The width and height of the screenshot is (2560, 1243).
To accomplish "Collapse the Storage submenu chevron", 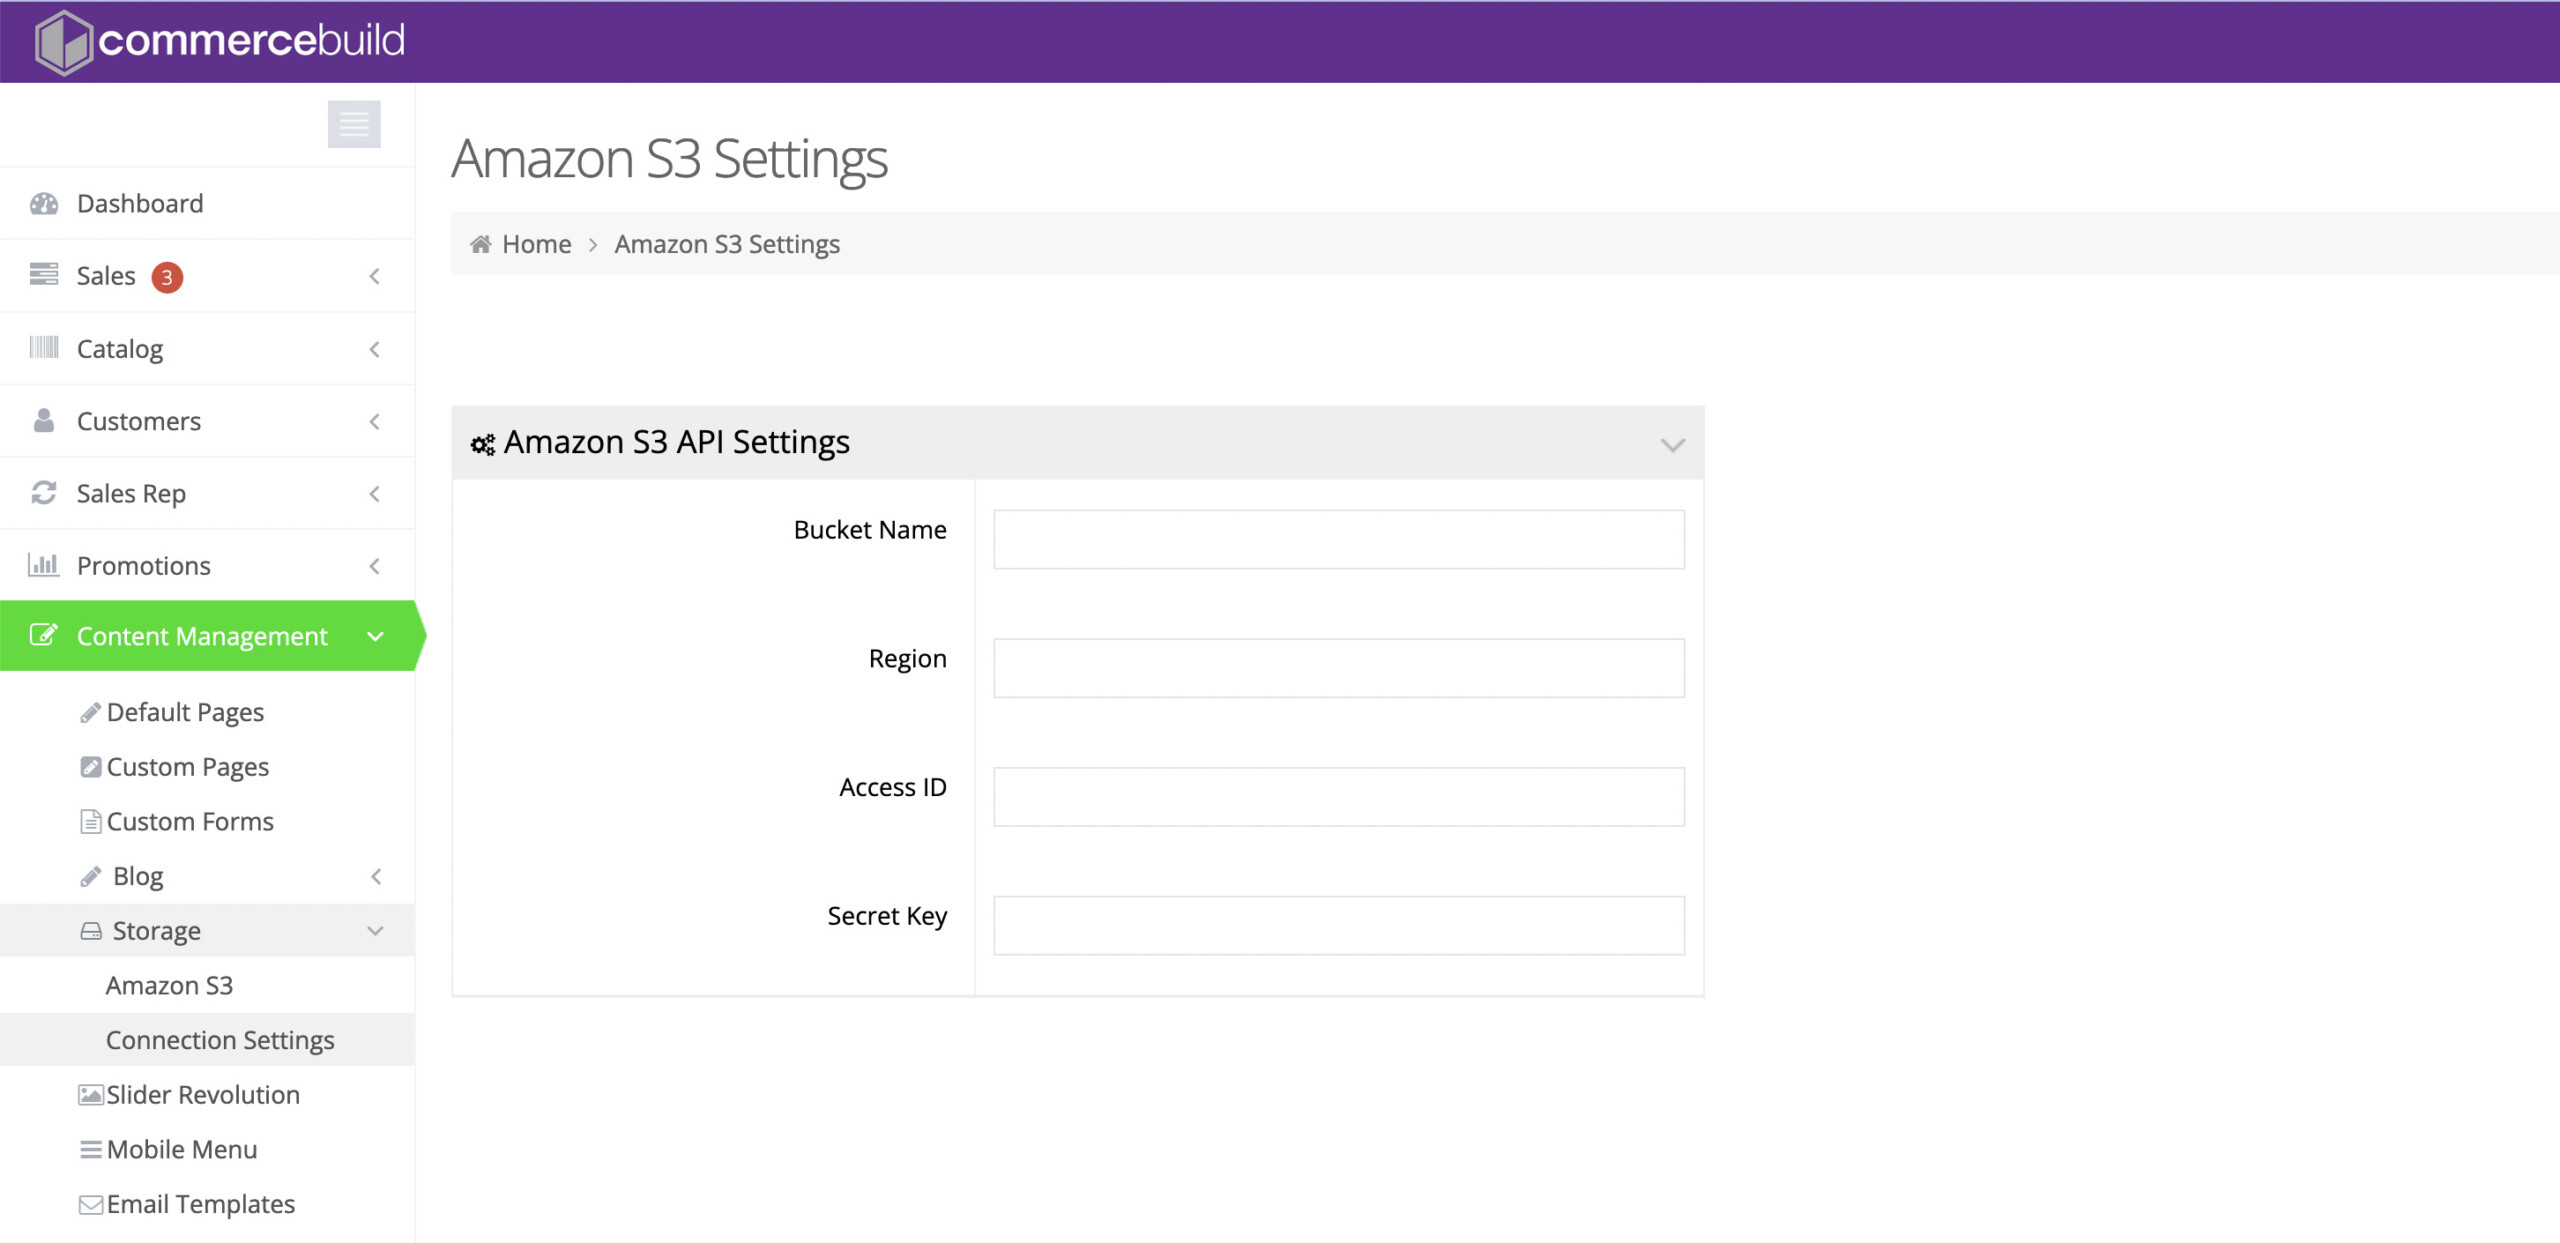I will (x=375, y=931).
